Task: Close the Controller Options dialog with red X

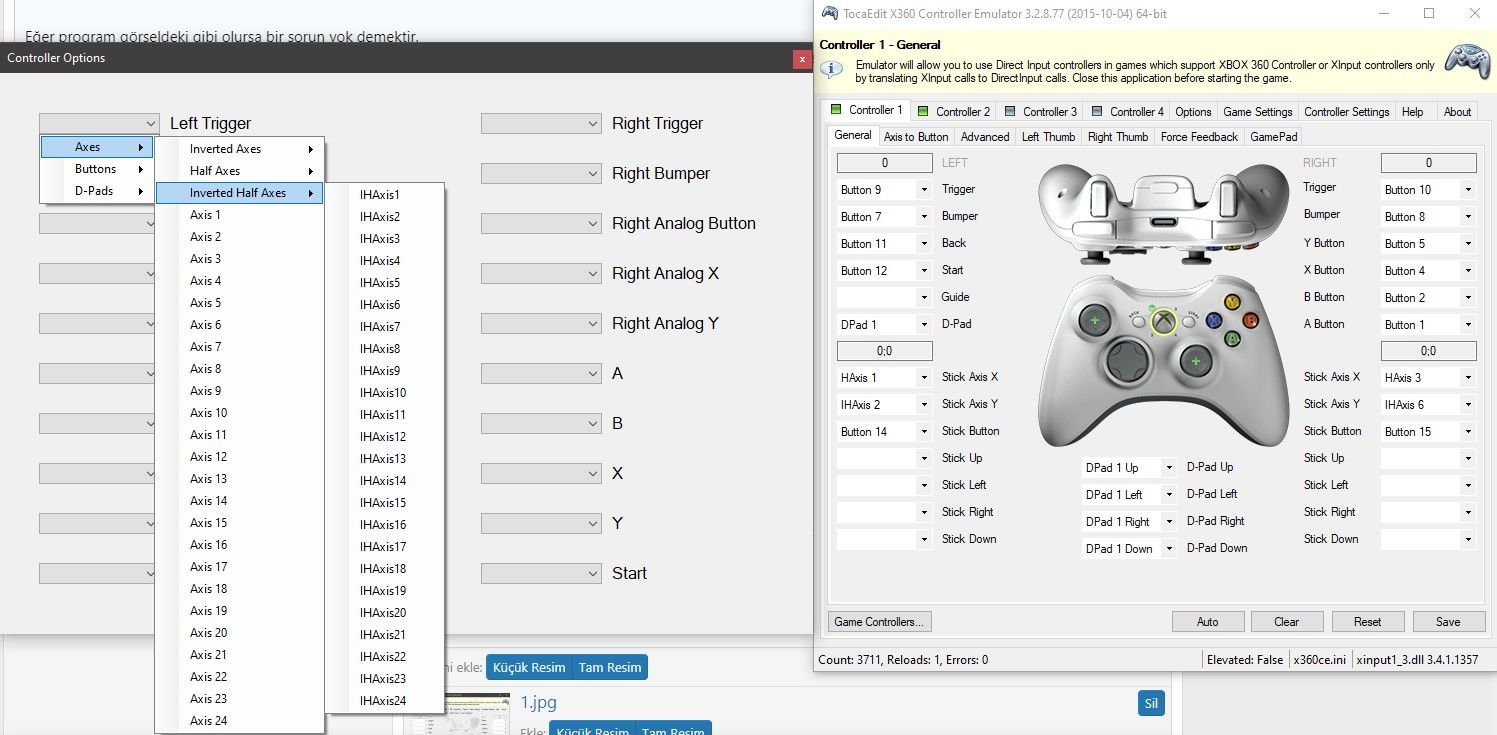Action: [x=801, y=59]
